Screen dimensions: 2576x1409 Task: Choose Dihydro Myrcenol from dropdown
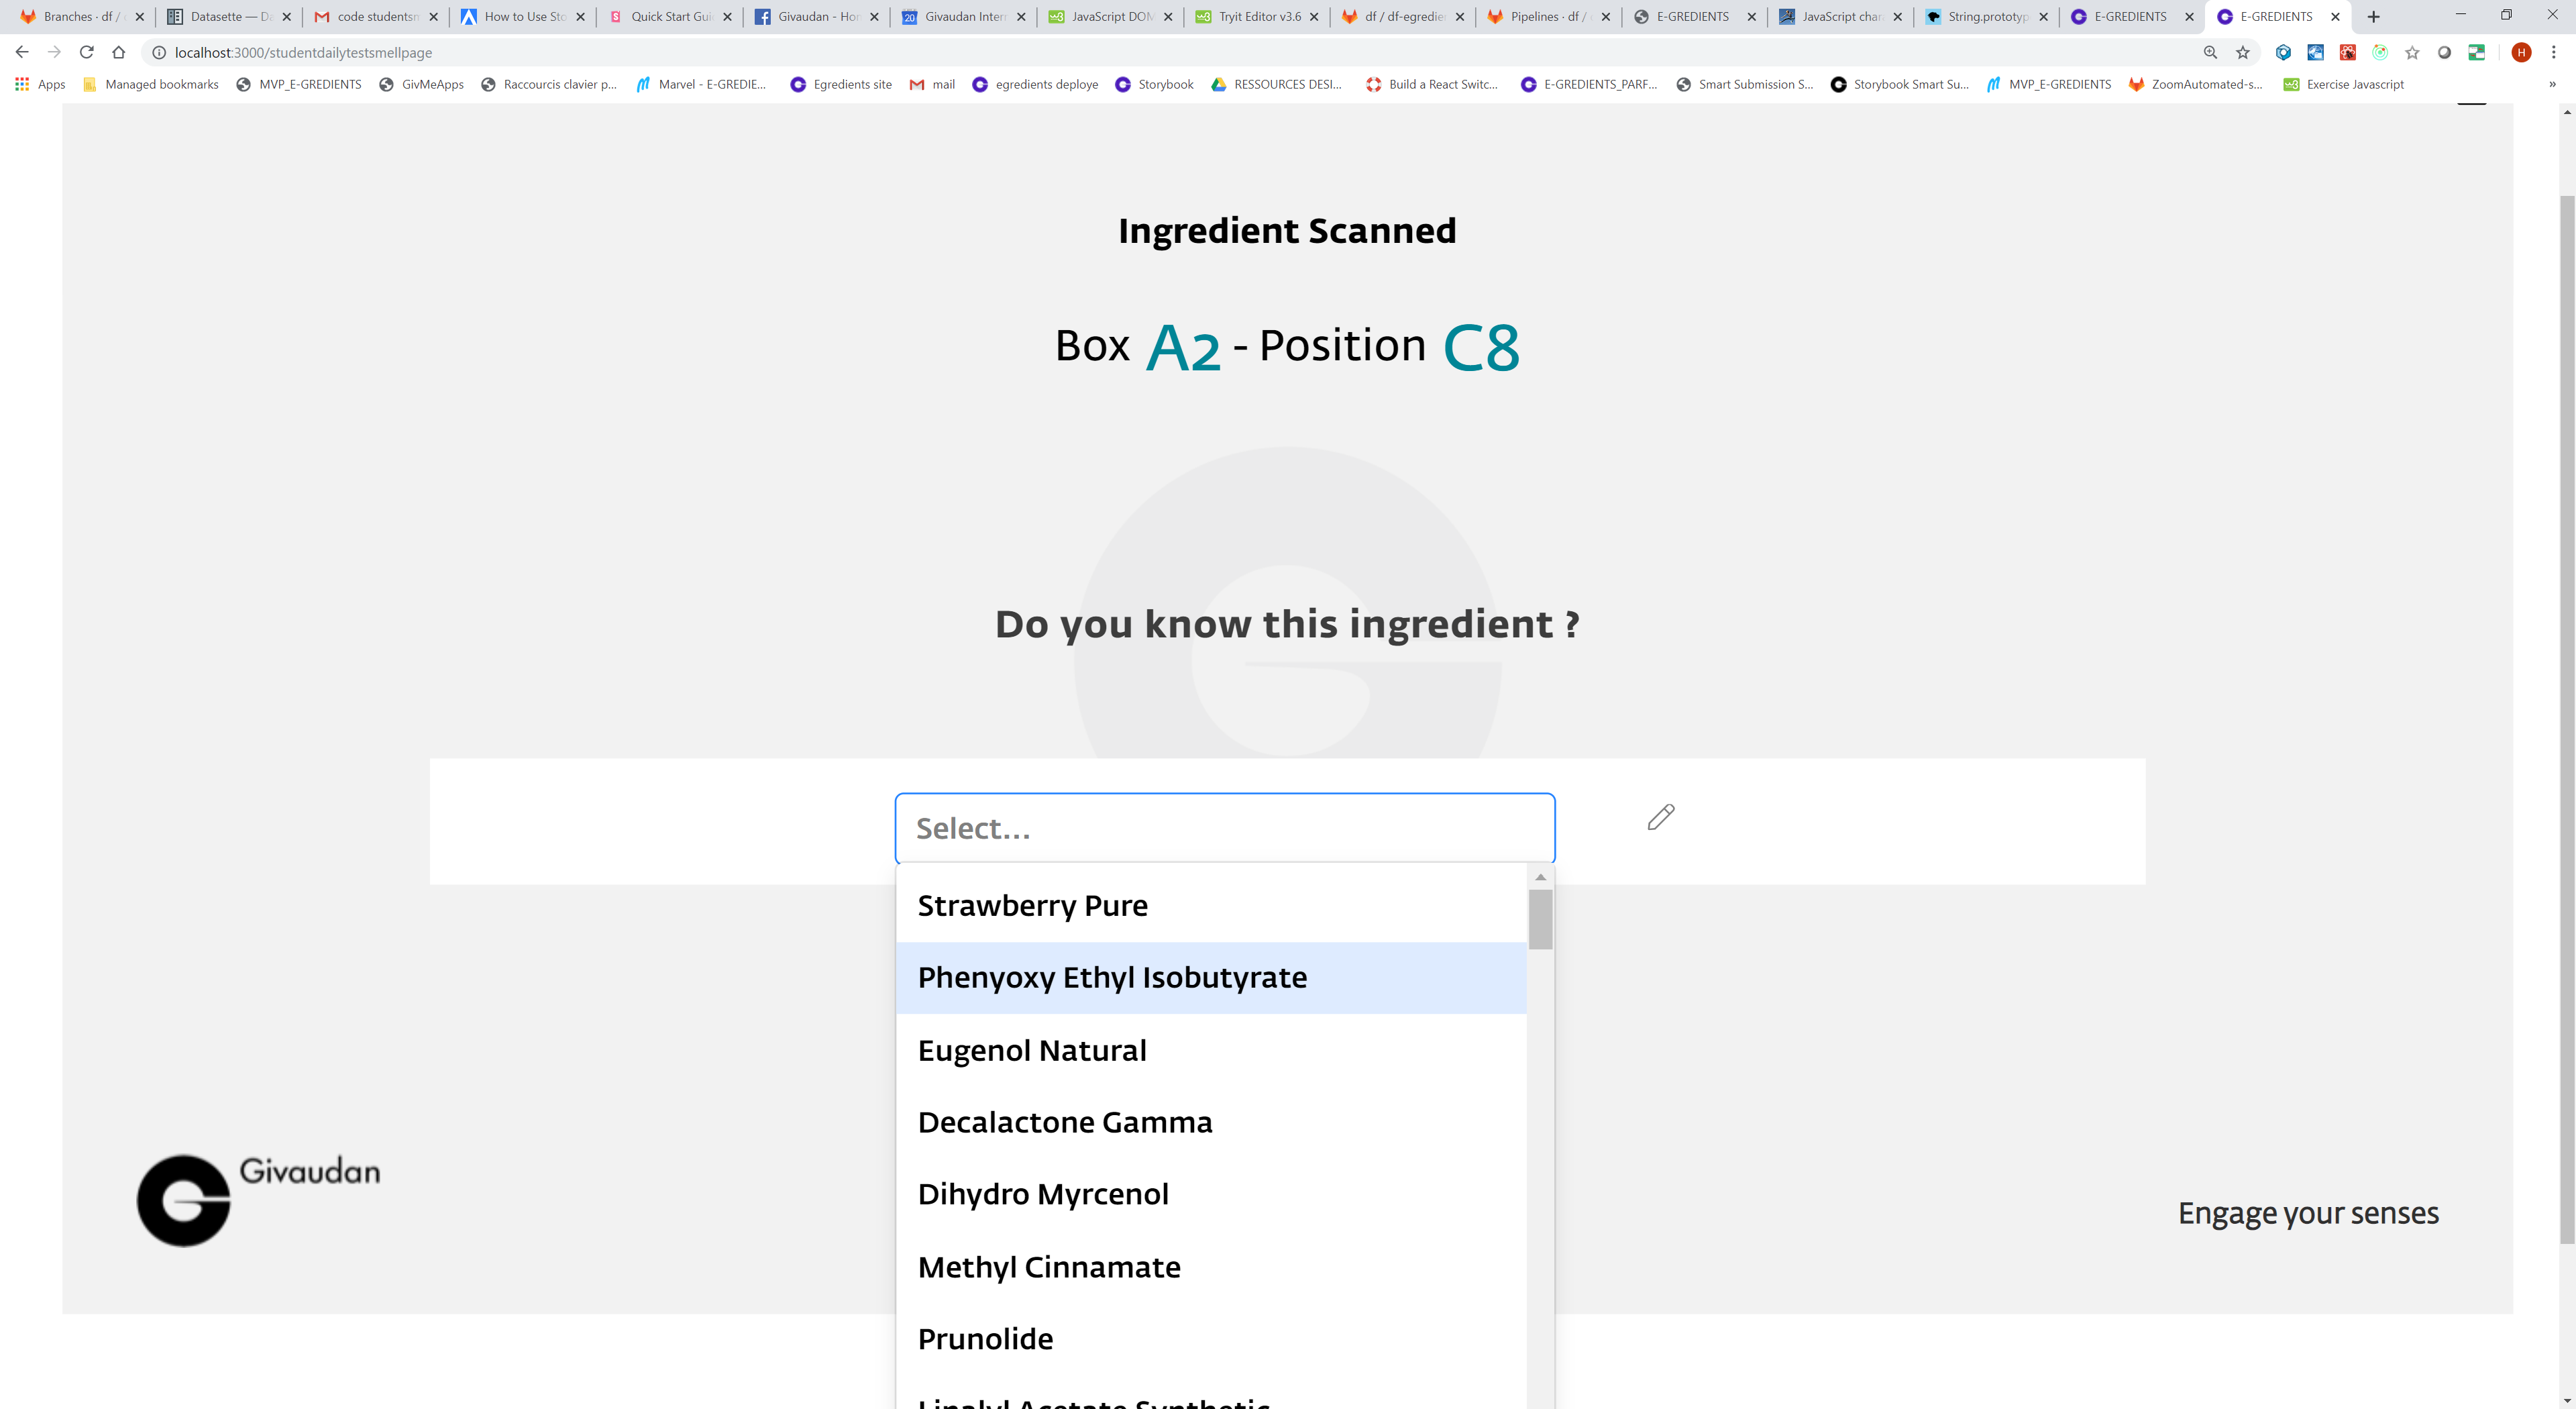[1042, 1194]
